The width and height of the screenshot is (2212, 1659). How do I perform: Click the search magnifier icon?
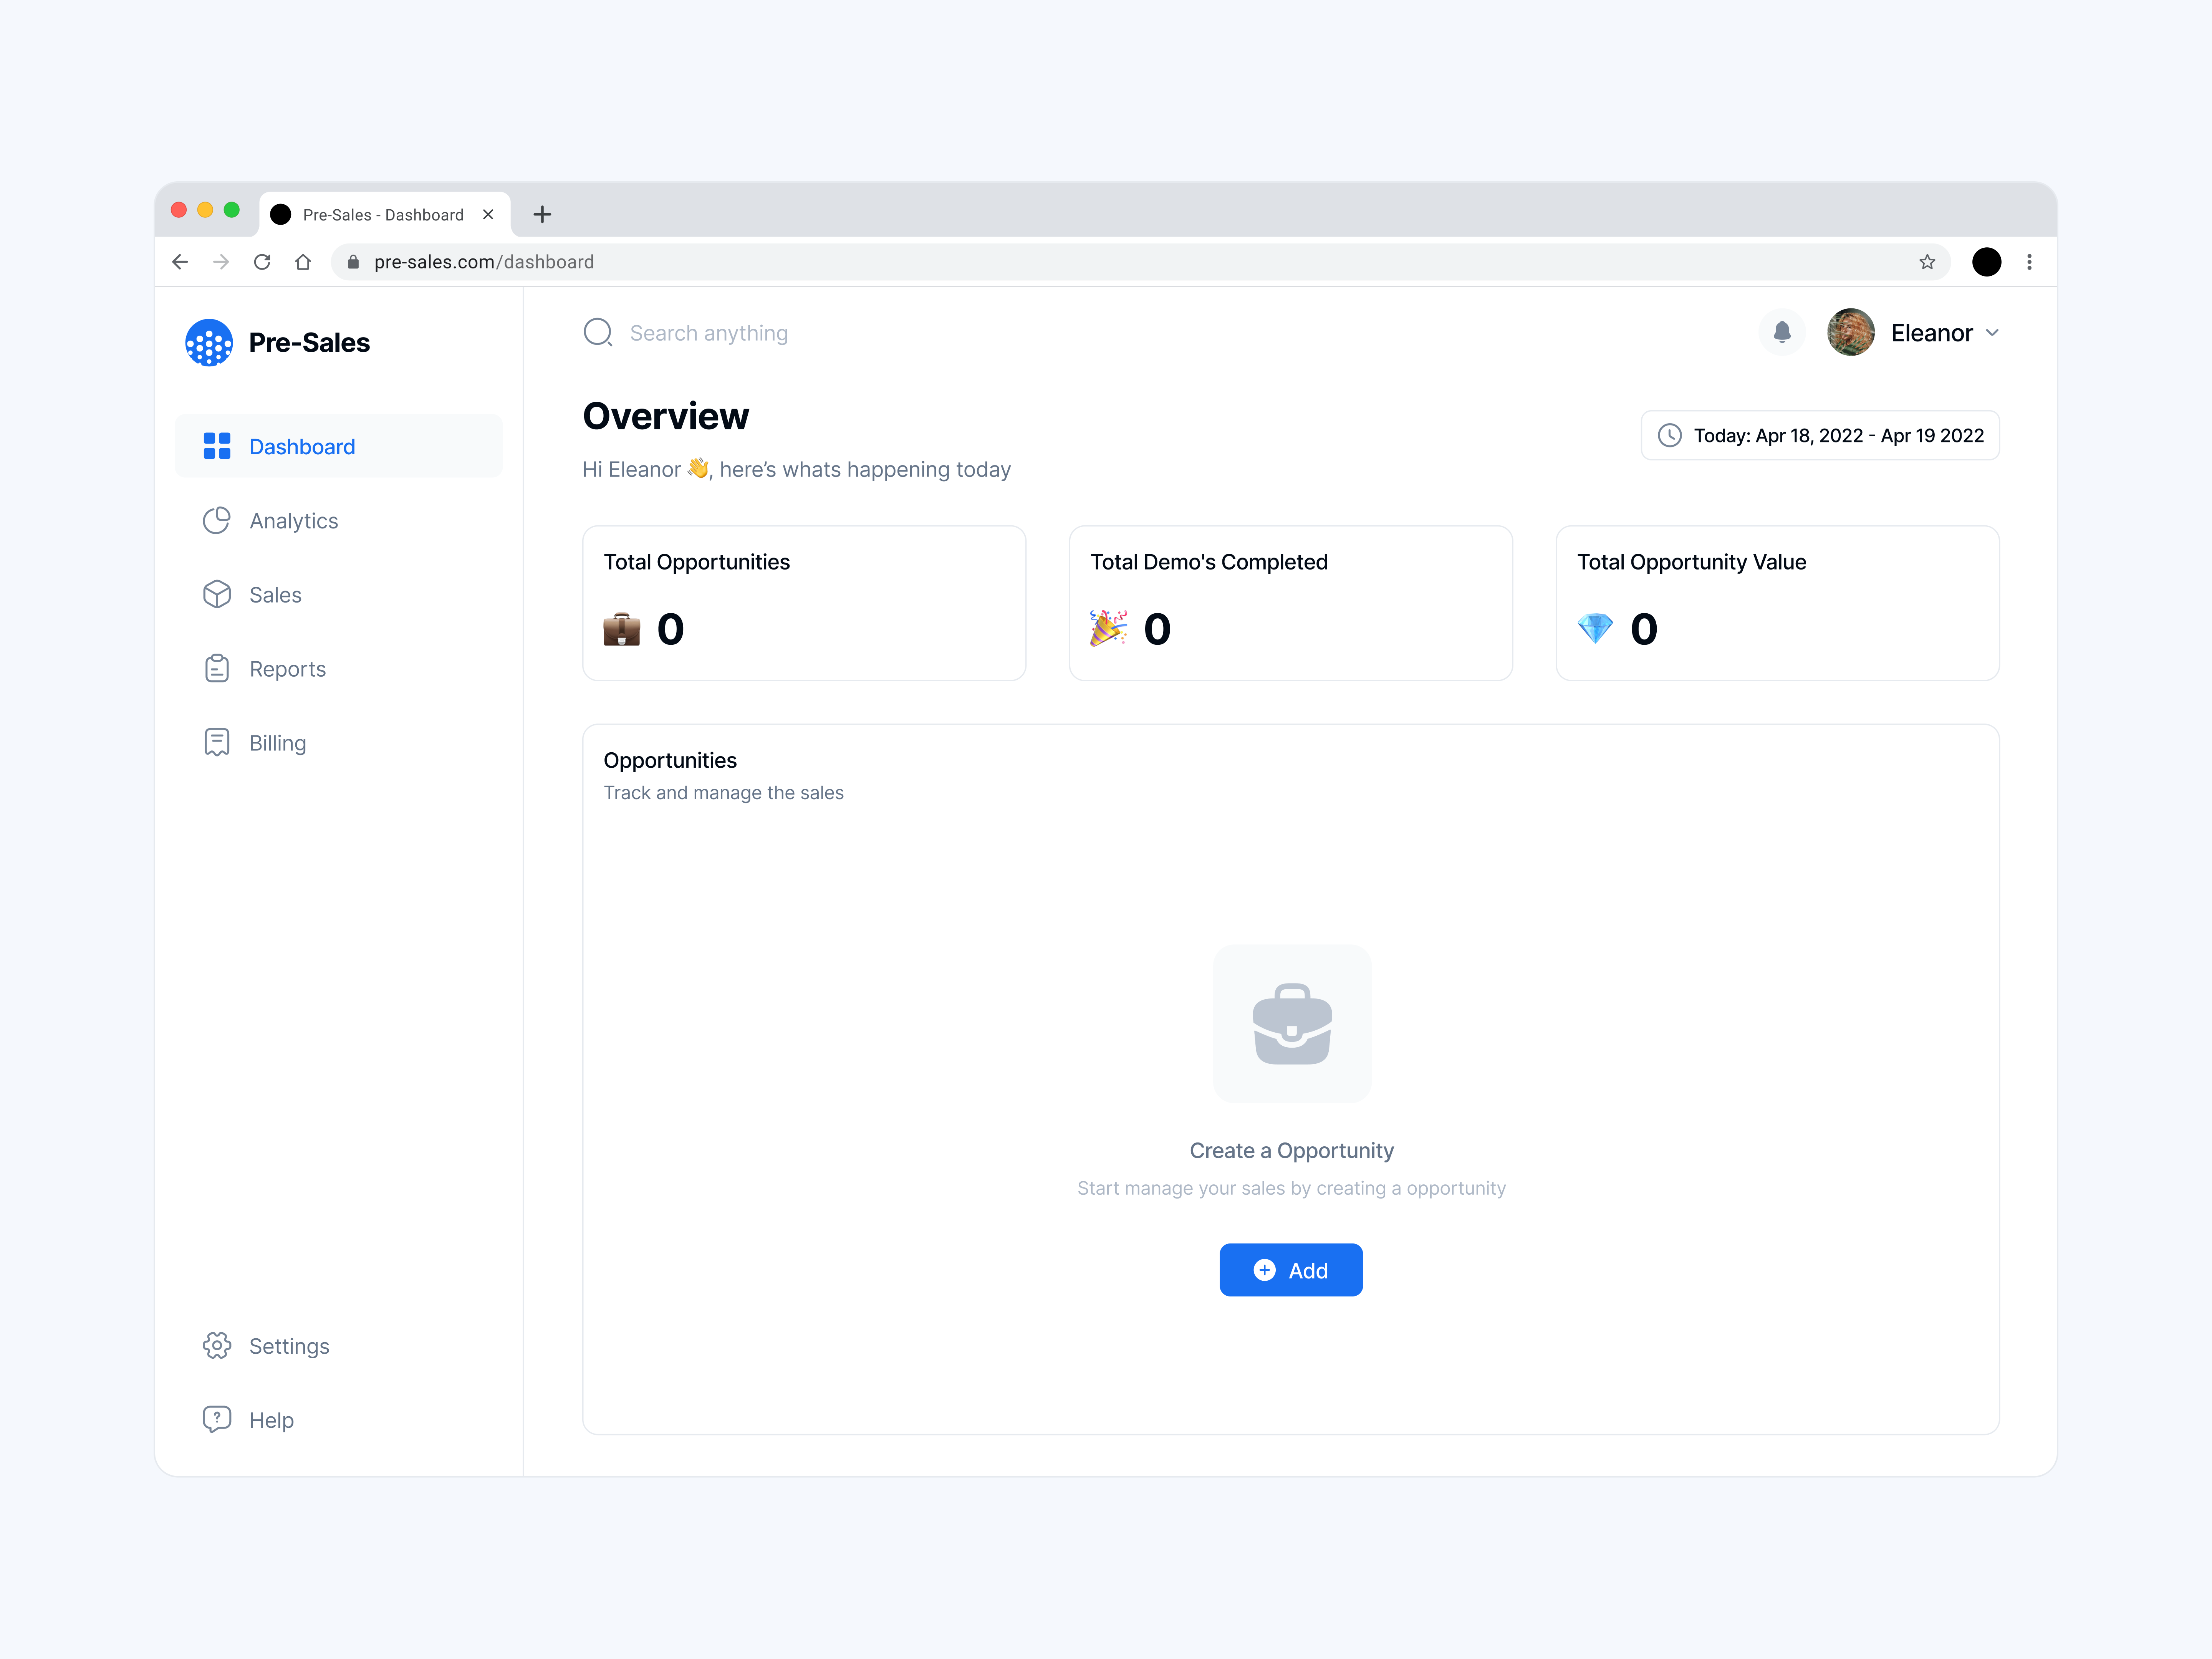point(597,332)
